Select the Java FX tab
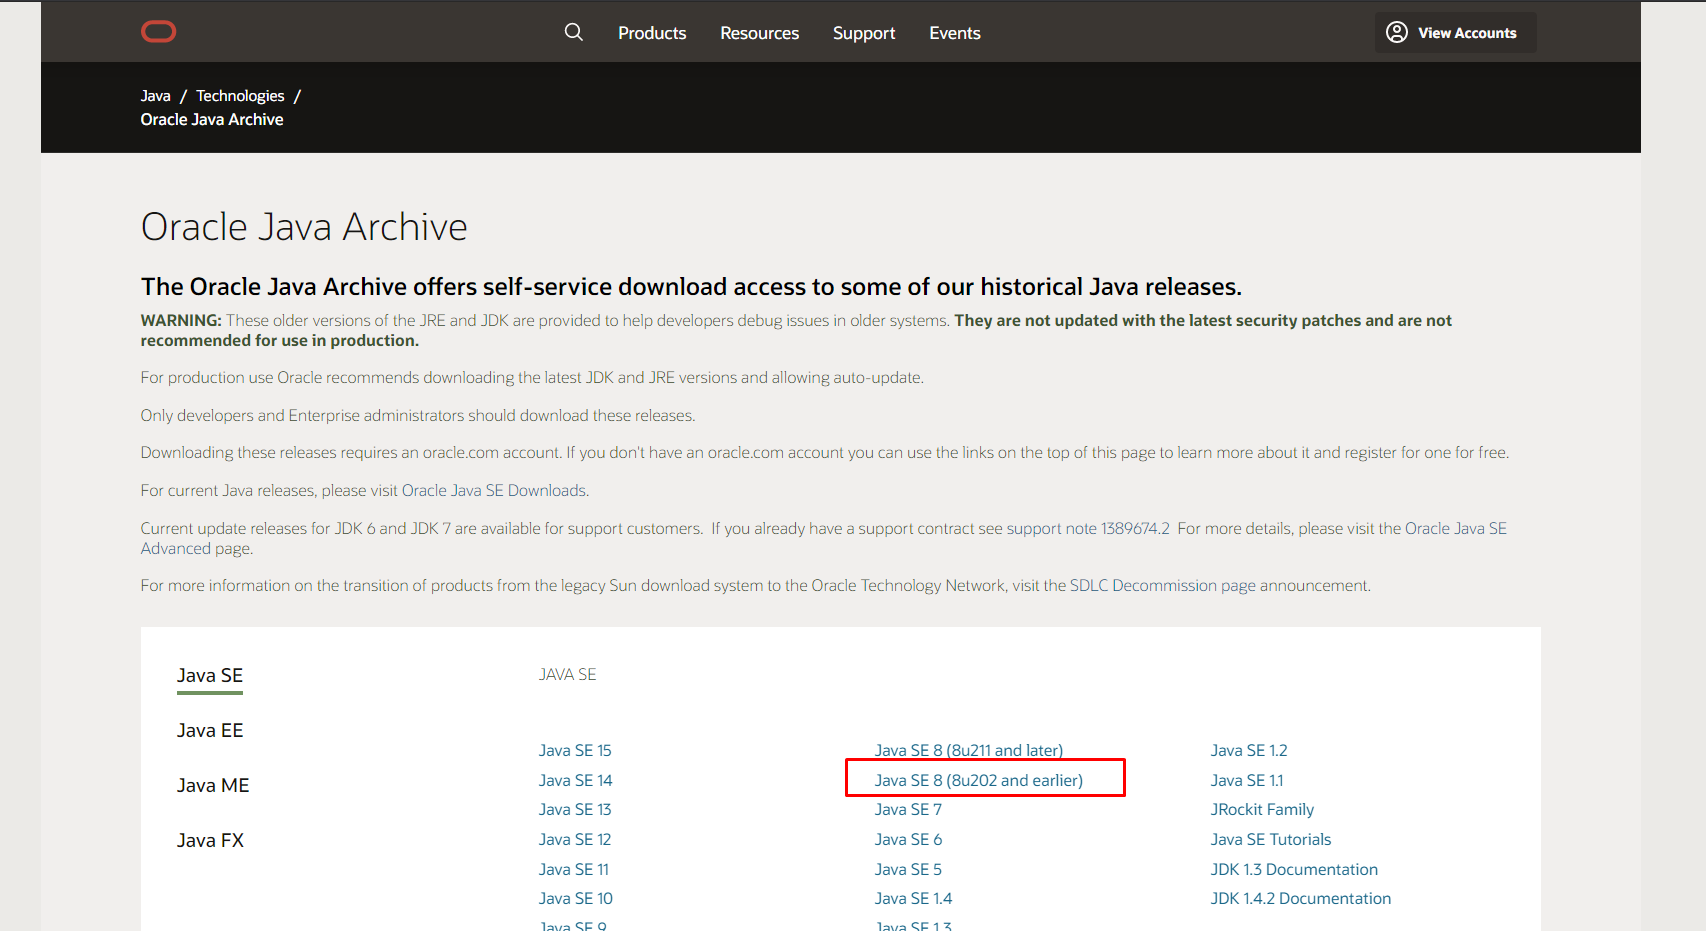 (210, 841)
